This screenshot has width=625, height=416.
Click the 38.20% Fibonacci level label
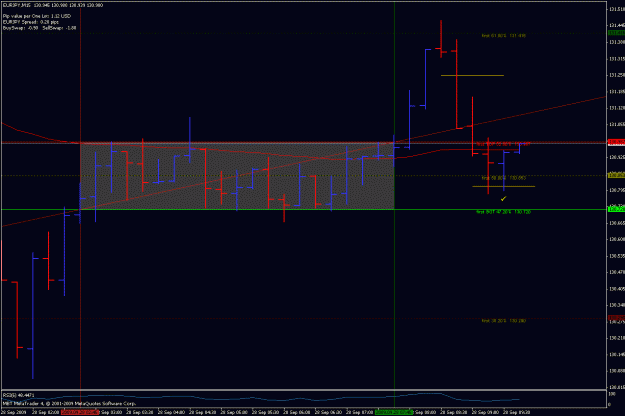[x=503, y=321]
